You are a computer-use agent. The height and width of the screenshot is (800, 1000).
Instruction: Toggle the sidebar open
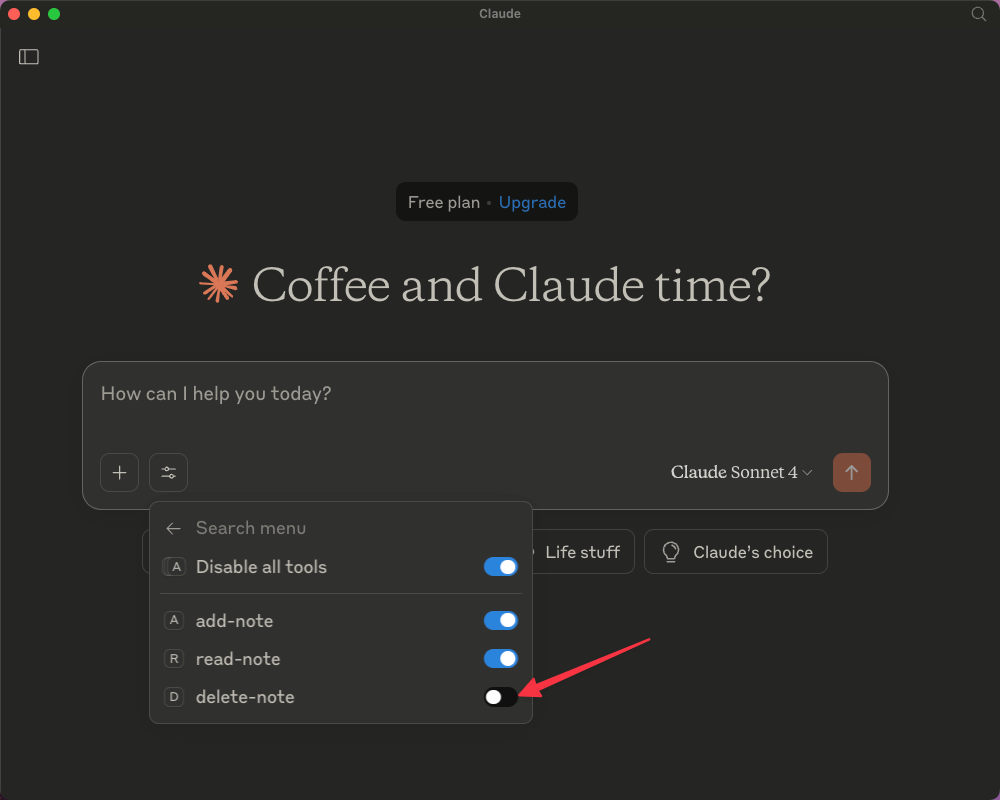(x=29, y=57)
